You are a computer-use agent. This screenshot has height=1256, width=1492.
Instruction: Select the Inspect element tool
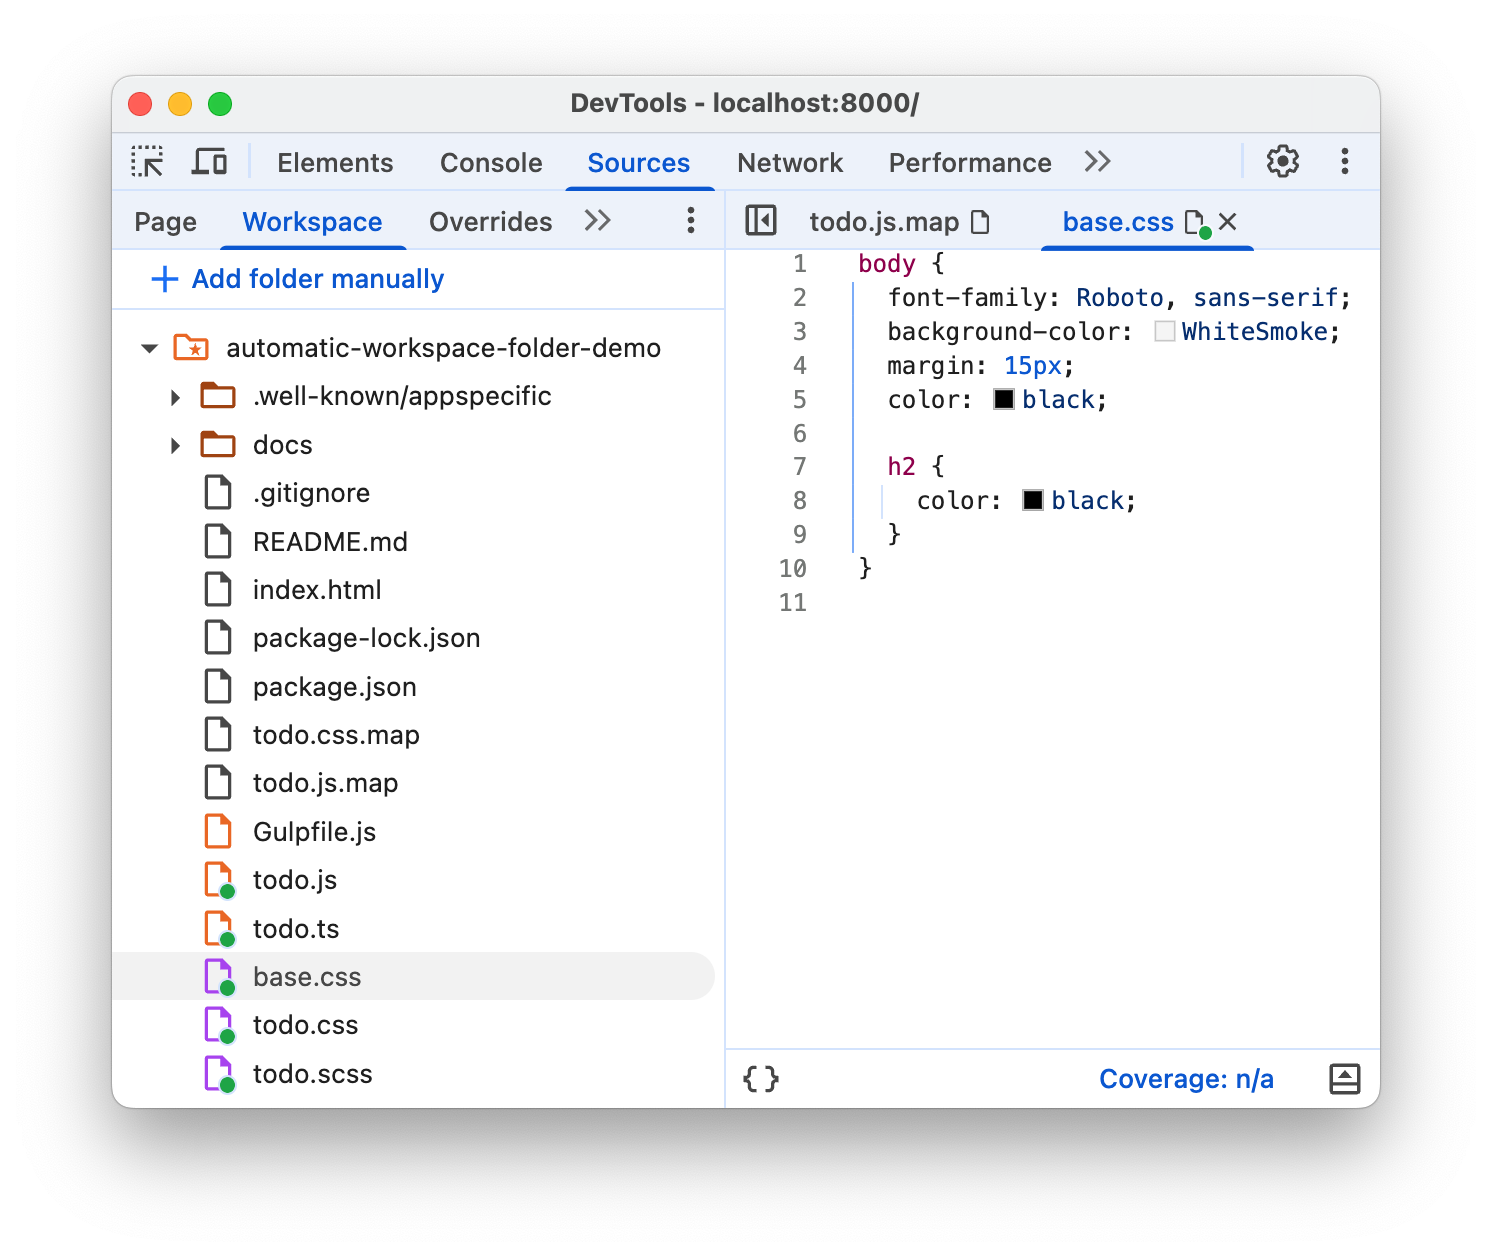[147, 161]
